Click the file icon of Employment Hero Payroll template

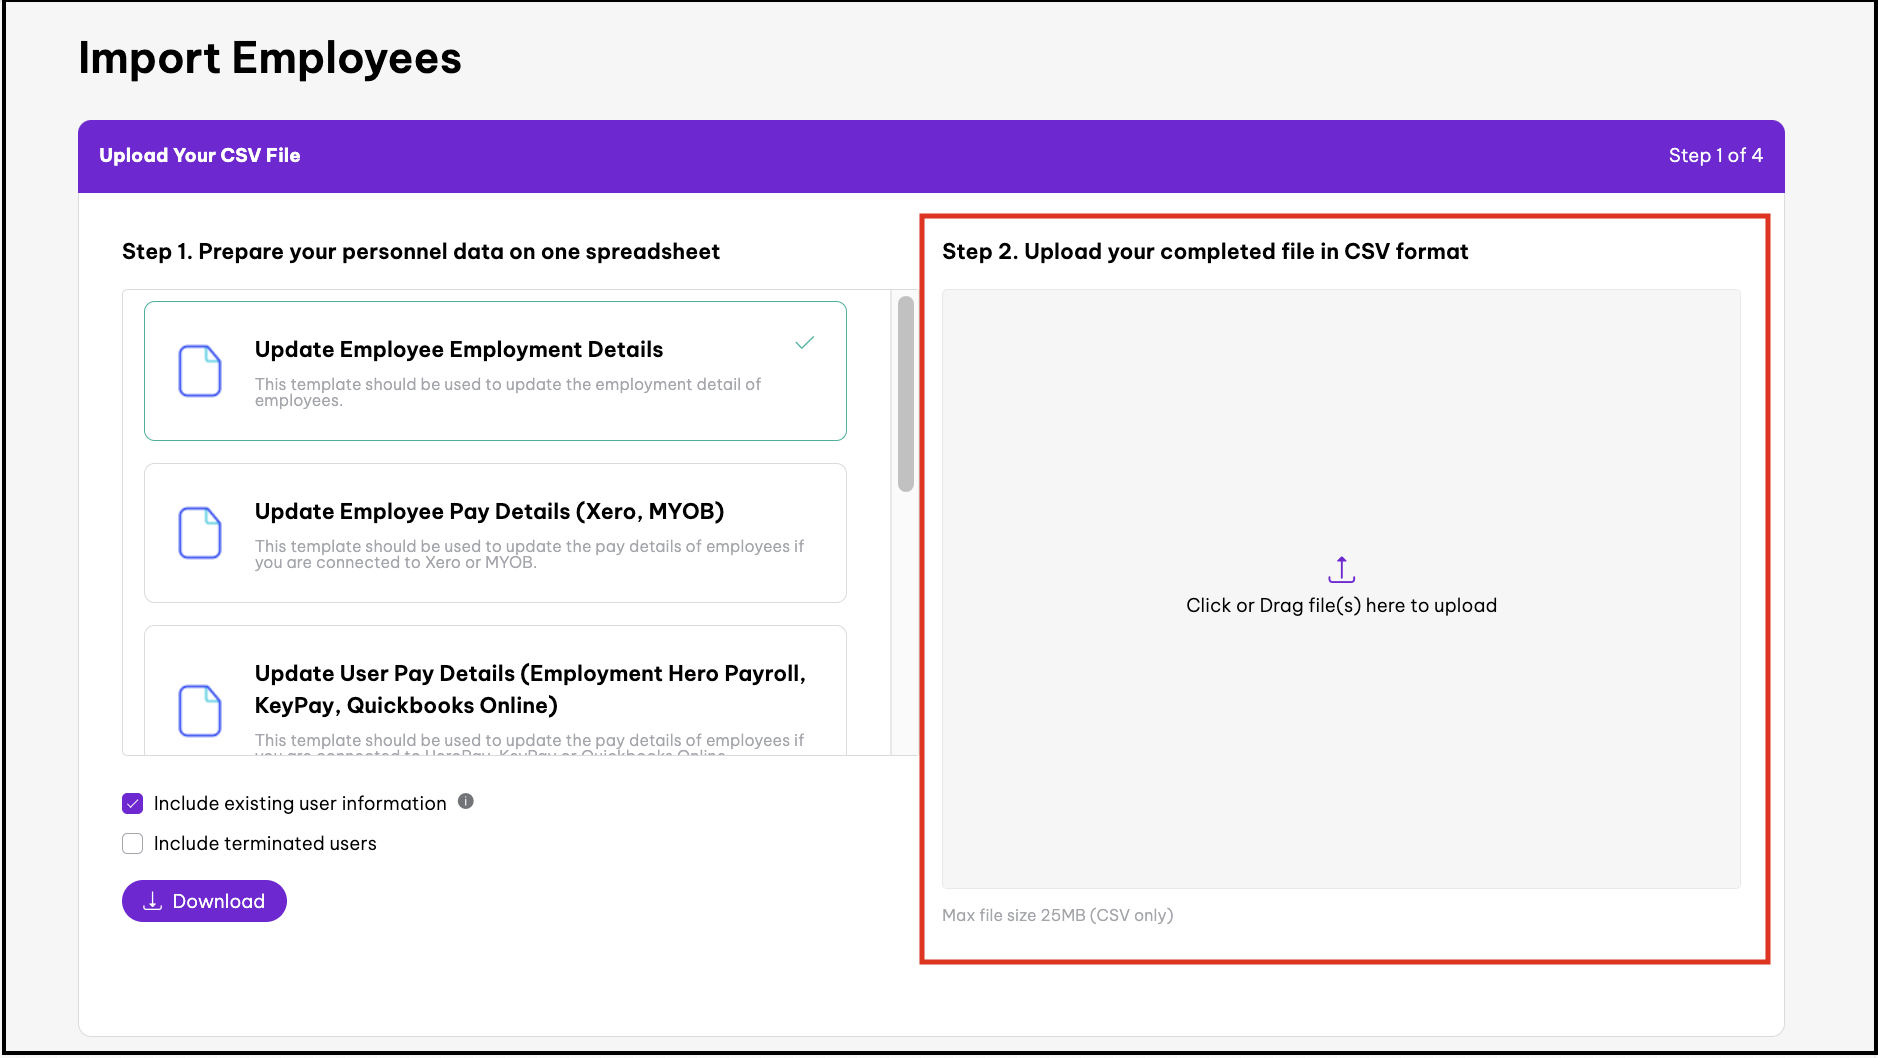point(200,710)
